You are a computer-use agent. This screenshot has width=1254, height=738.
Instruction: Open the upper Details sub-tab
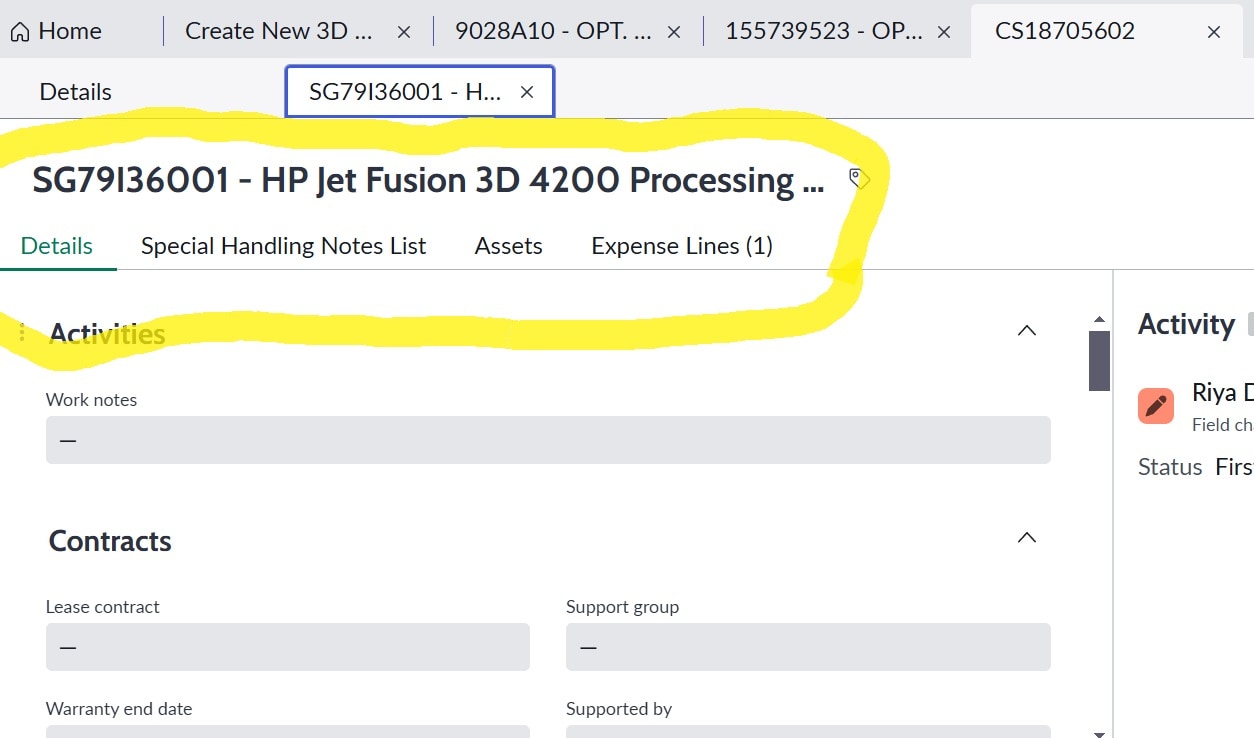click(75, 92)
